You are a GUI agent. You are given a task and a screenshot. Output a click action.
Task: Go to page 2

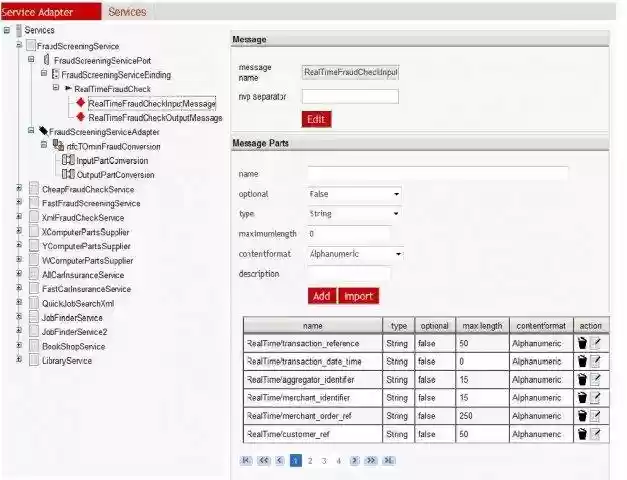tap(310, 461)
